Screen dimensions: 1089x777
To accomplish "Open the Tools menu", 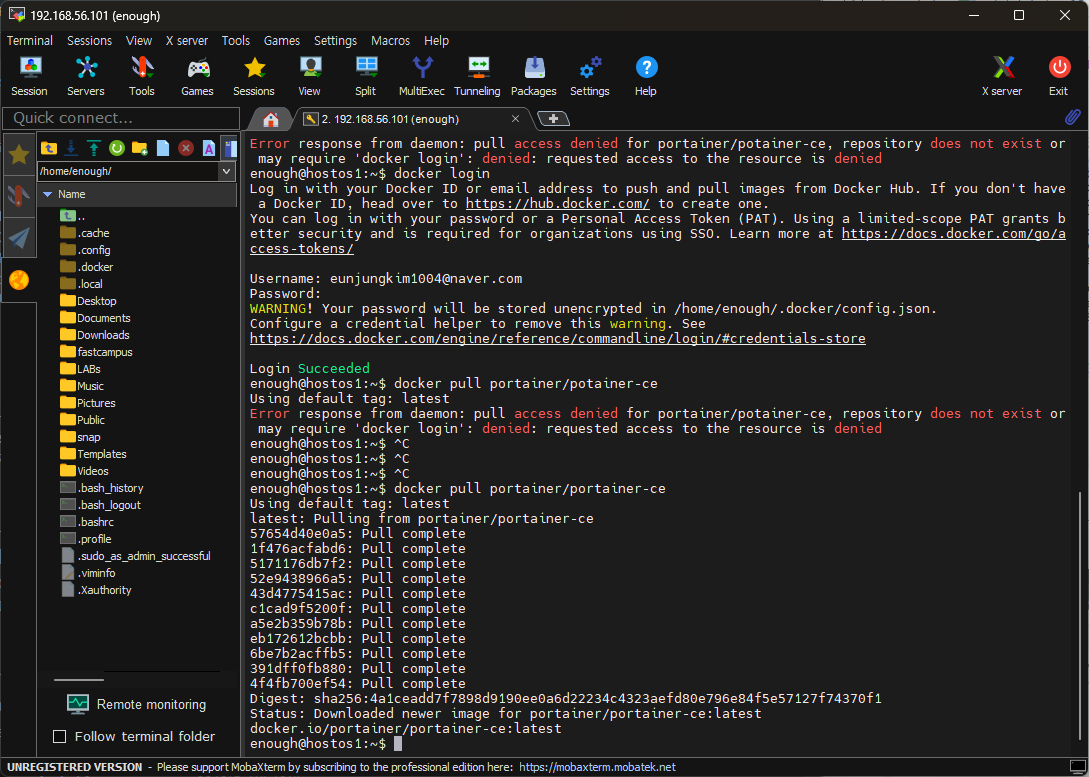I will [235, 40].
